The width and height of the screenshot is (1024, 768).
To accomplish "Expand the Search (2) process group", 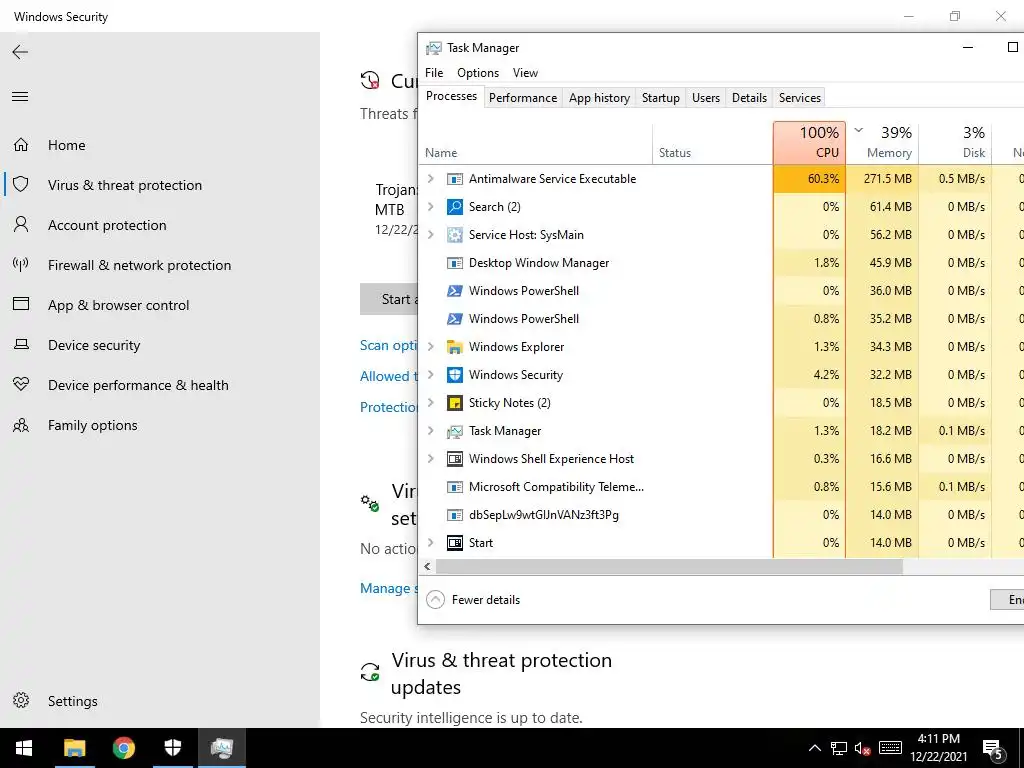I will [430, 206].
